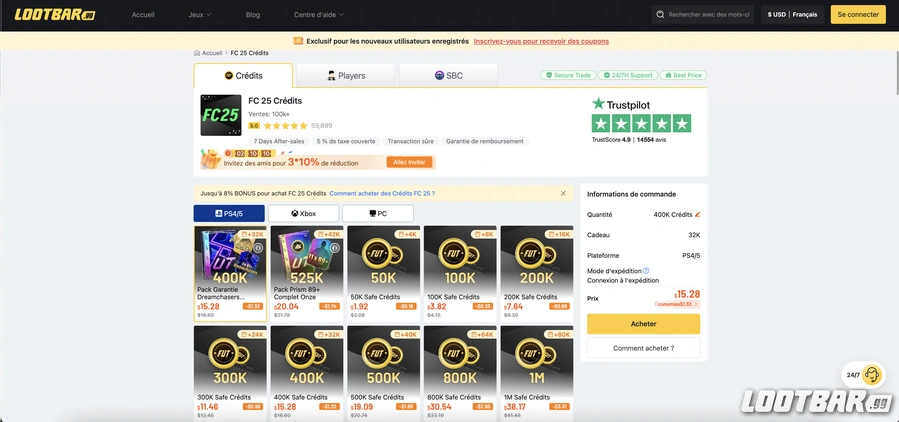This screenshot has height=422, width=899.
Task: Close the 8% bonus notice banner
Action: (x=563, y=193)
